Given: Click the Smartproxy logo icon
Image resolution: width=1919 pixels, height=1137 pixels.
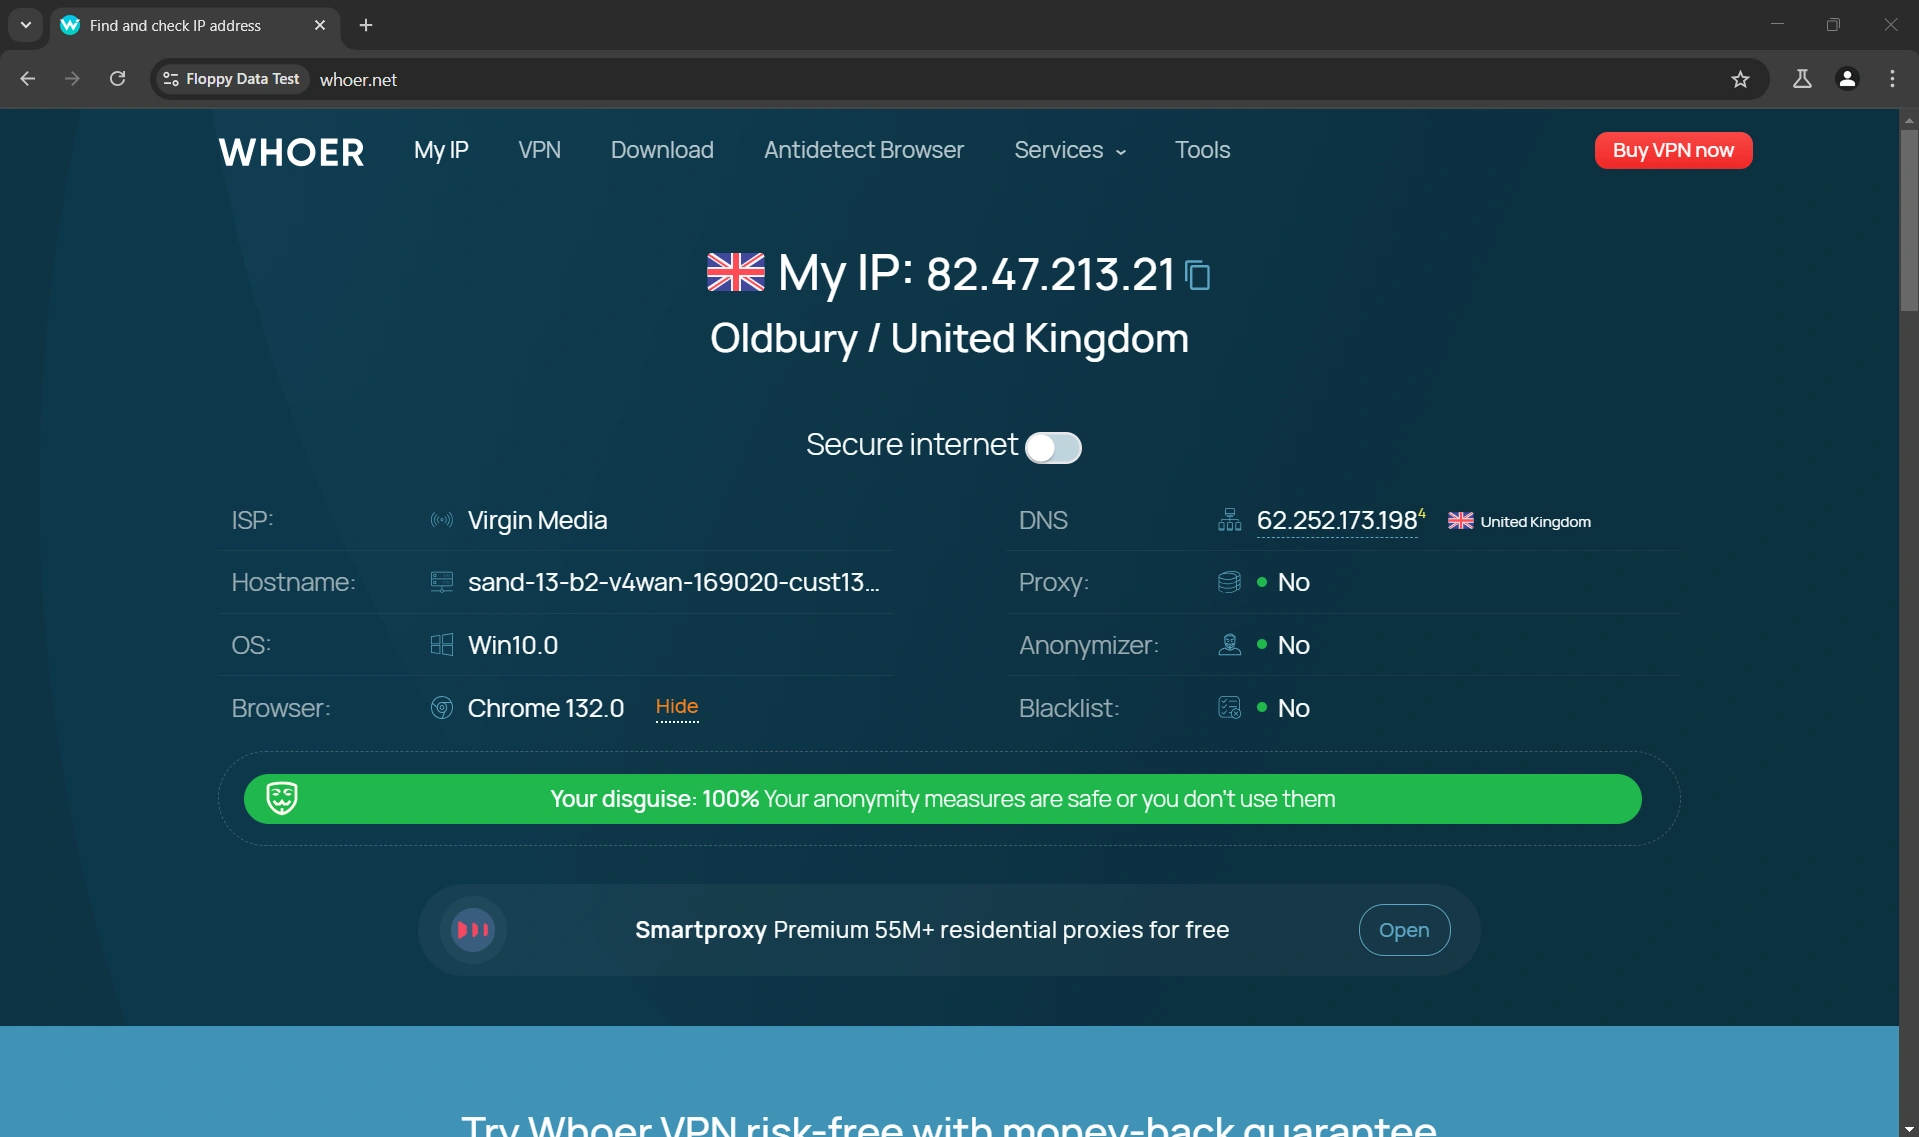Looking at the screenshot, I should tap(473, 930).
